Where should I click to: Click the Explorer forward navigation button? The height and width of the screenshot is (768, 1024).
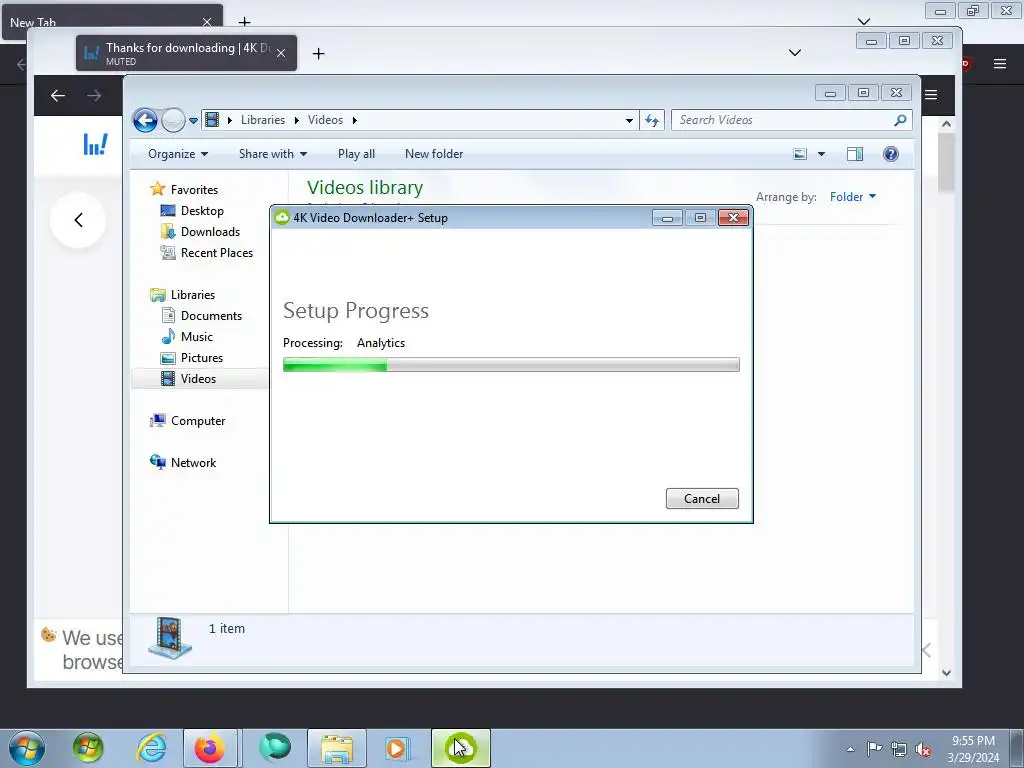[173, 120]
